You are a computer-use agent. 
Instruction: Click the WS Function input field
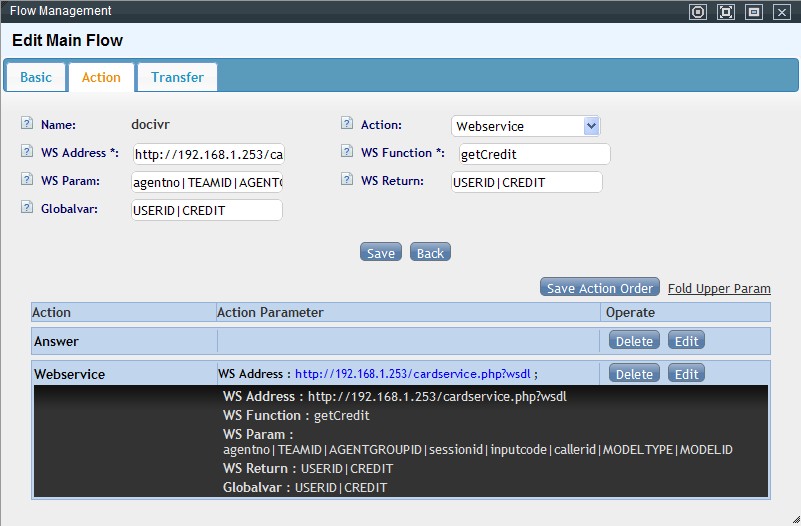click(534, 154)
